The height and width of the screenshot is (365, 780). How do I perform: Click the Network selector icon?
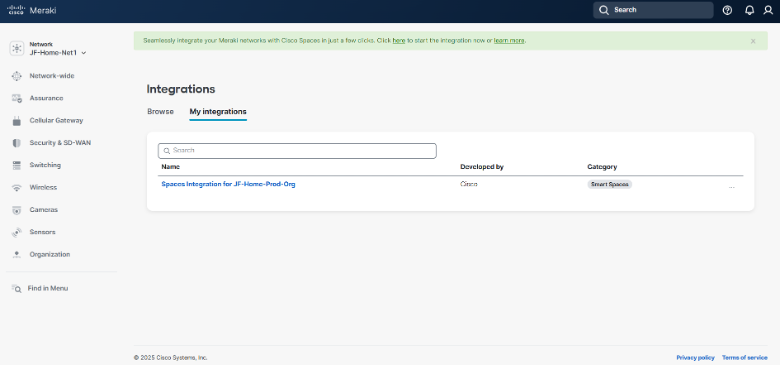click(x=17, y=48)
